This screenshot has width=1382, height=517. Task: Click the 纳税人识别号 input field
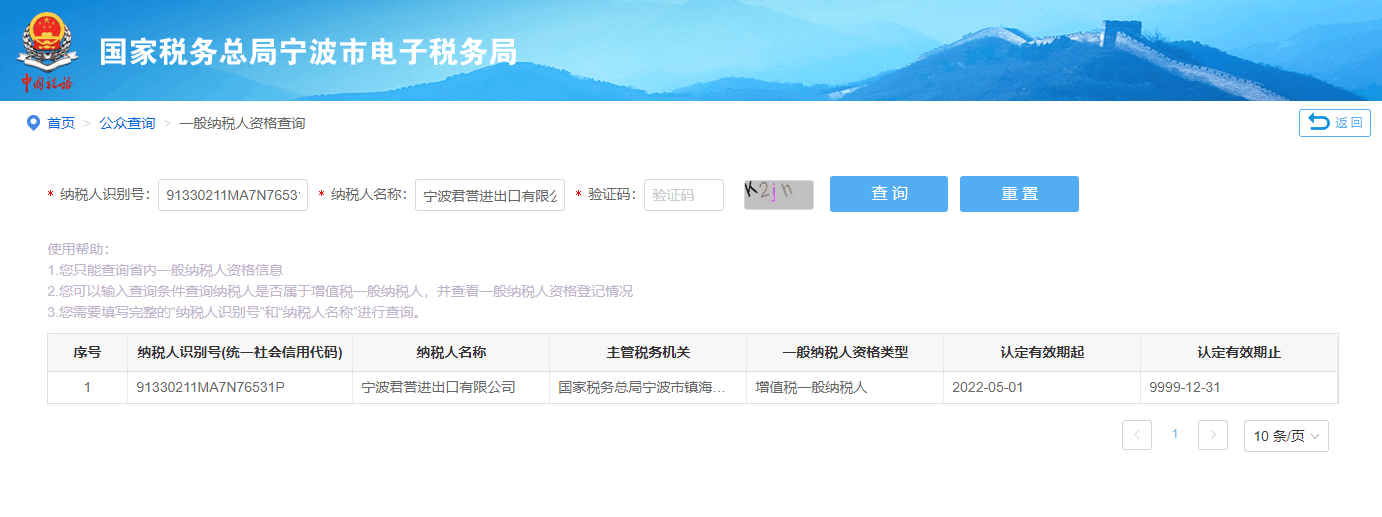(232, 195)
